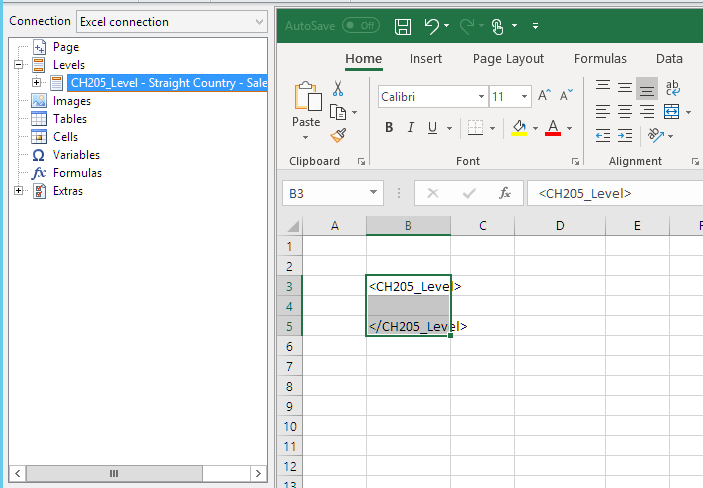The width and height of the screenshot is (703, 488).
Task: Decrease font size icon
Action: (566, 95)
